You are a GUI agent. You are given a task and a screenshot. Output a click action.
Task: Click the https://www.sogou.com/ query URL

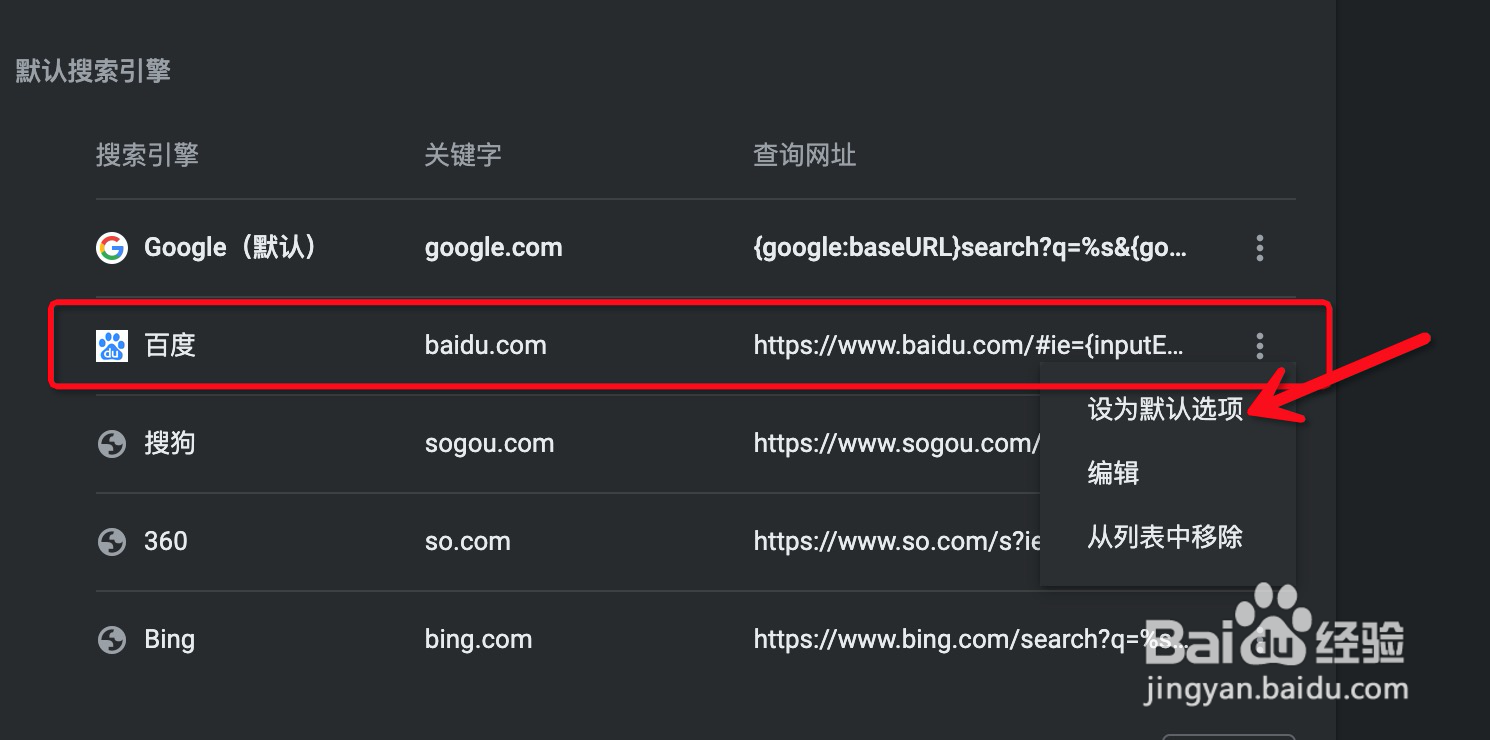[x=897, y=443]
